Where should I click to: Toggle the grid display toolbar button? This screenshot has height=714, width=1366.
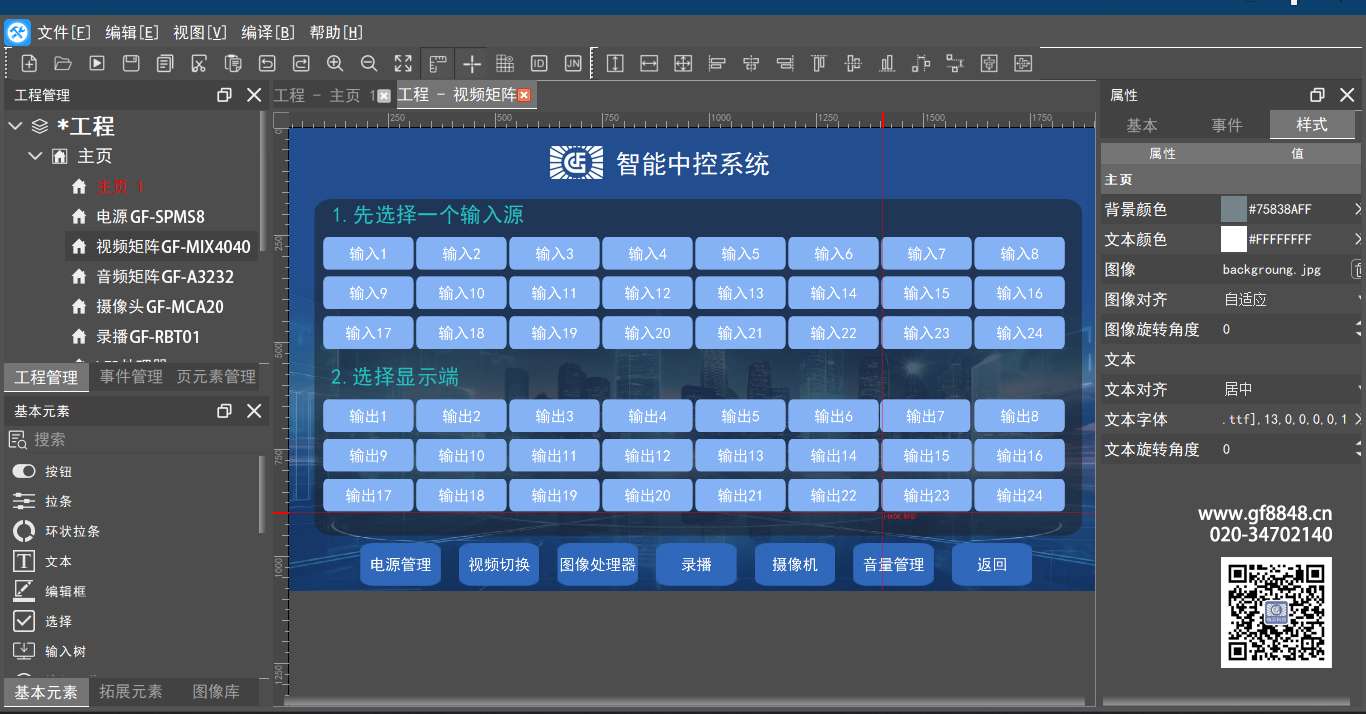coord(505,64)
